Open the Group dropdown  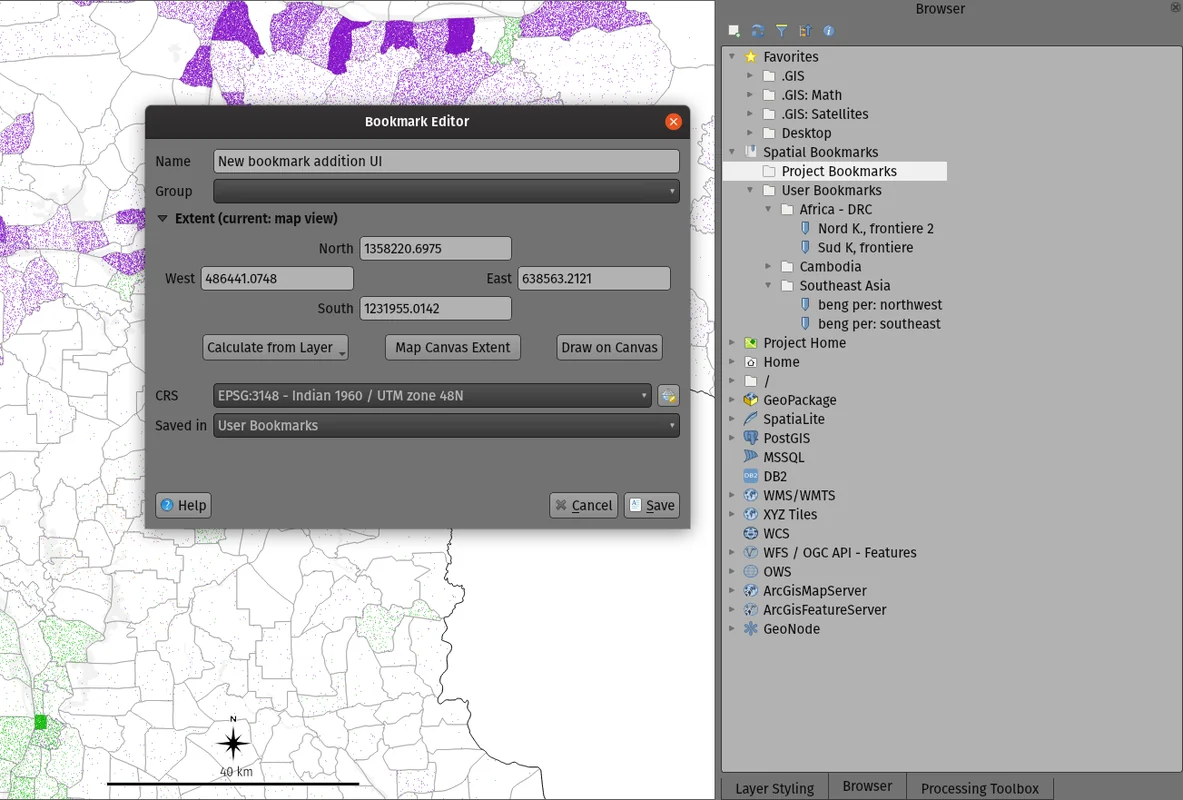point(446,191)
